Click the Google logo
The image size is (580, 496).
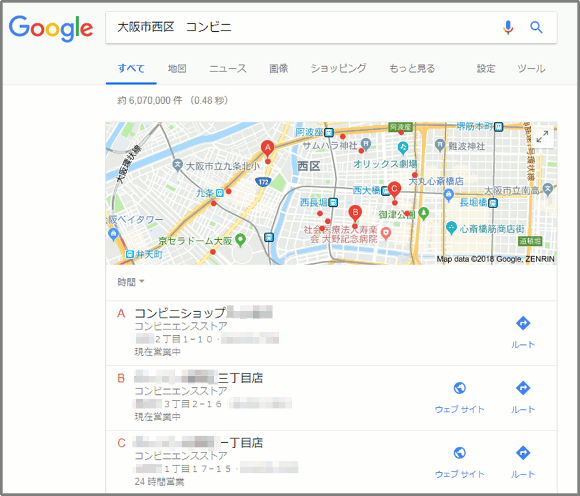coord(51,28)
